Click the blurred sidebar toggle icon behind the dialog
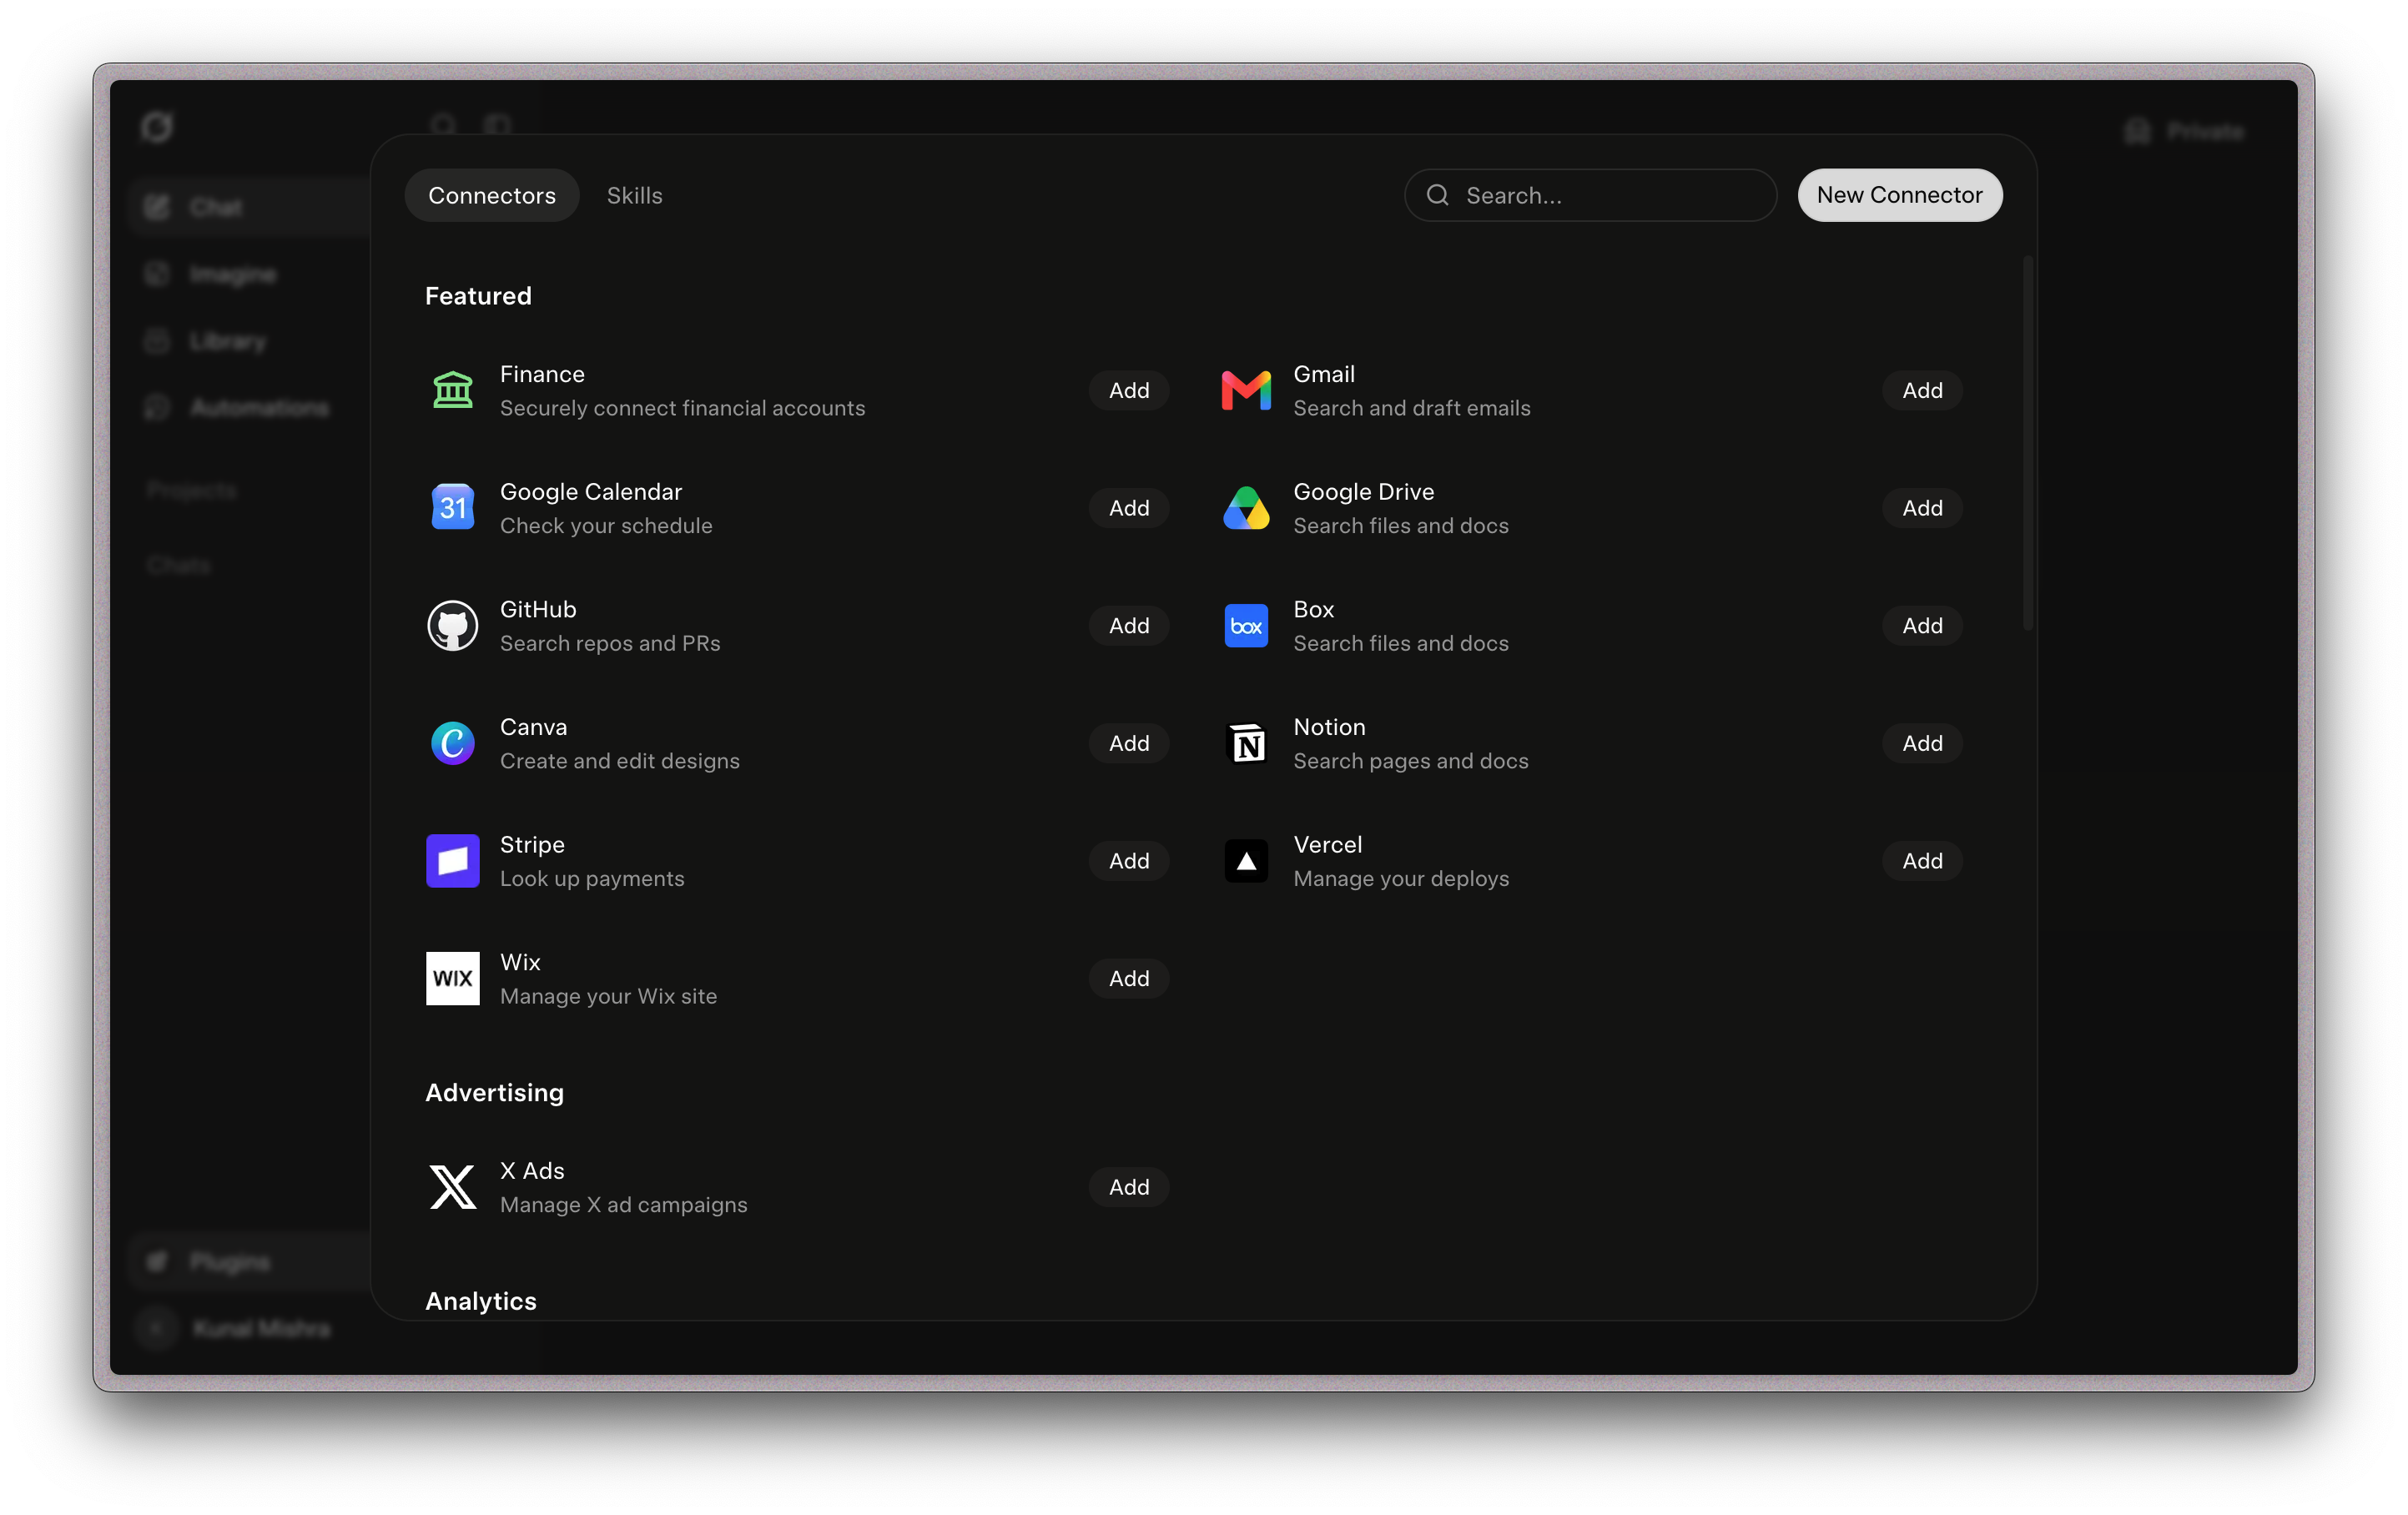Screen dimensions: 2408x1515 click(x=497, y=124)
